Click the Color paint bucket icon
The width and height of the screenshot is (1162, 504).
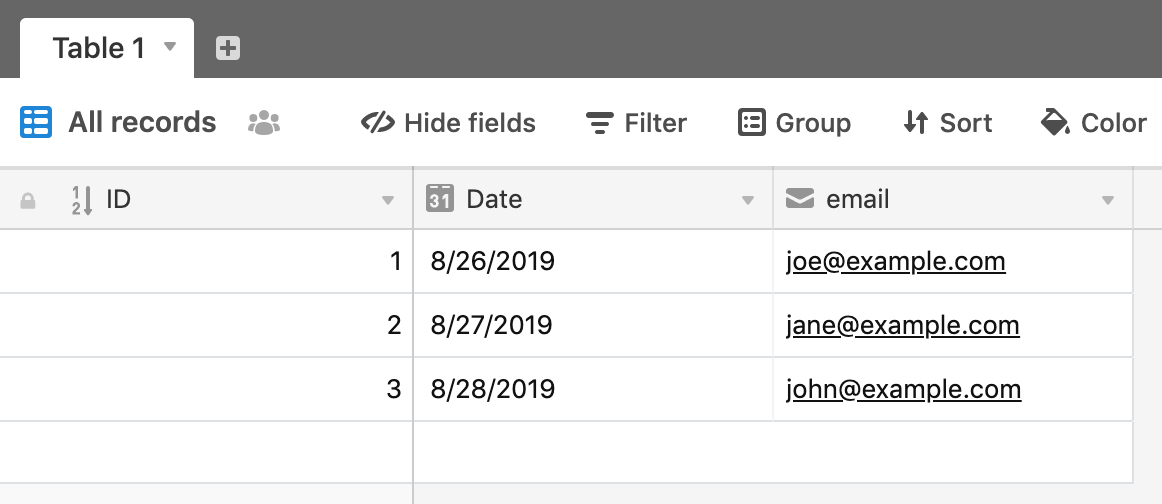[1055, 122]
